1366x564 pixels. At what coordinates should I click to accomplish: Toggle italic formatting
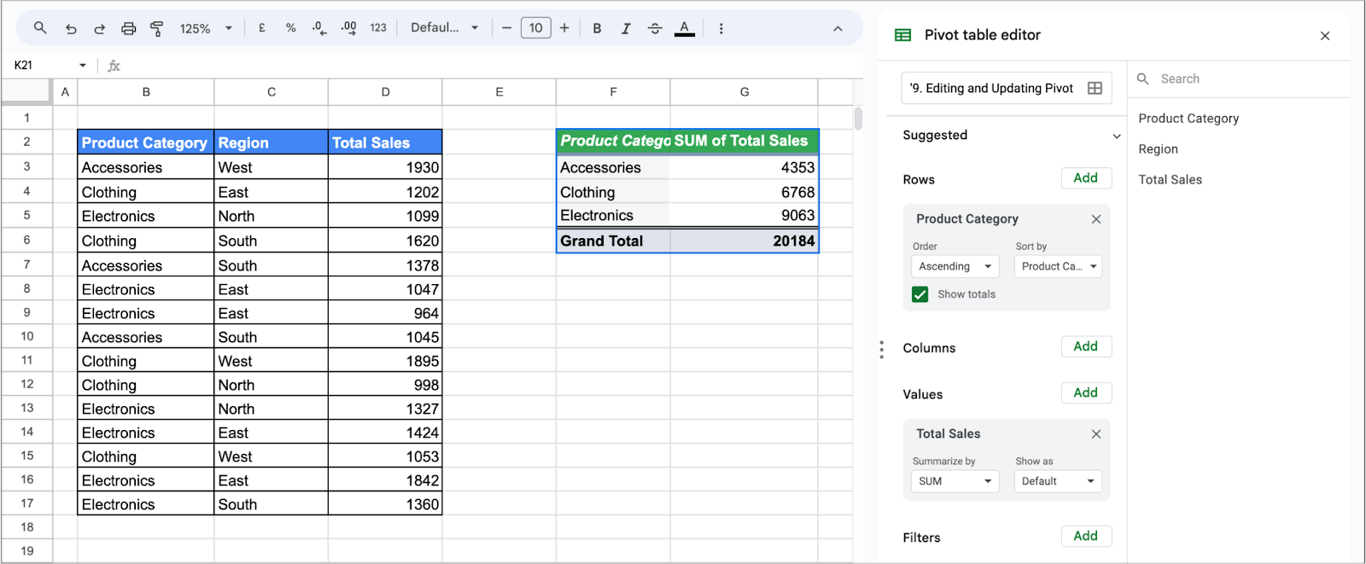coord(626,28)
